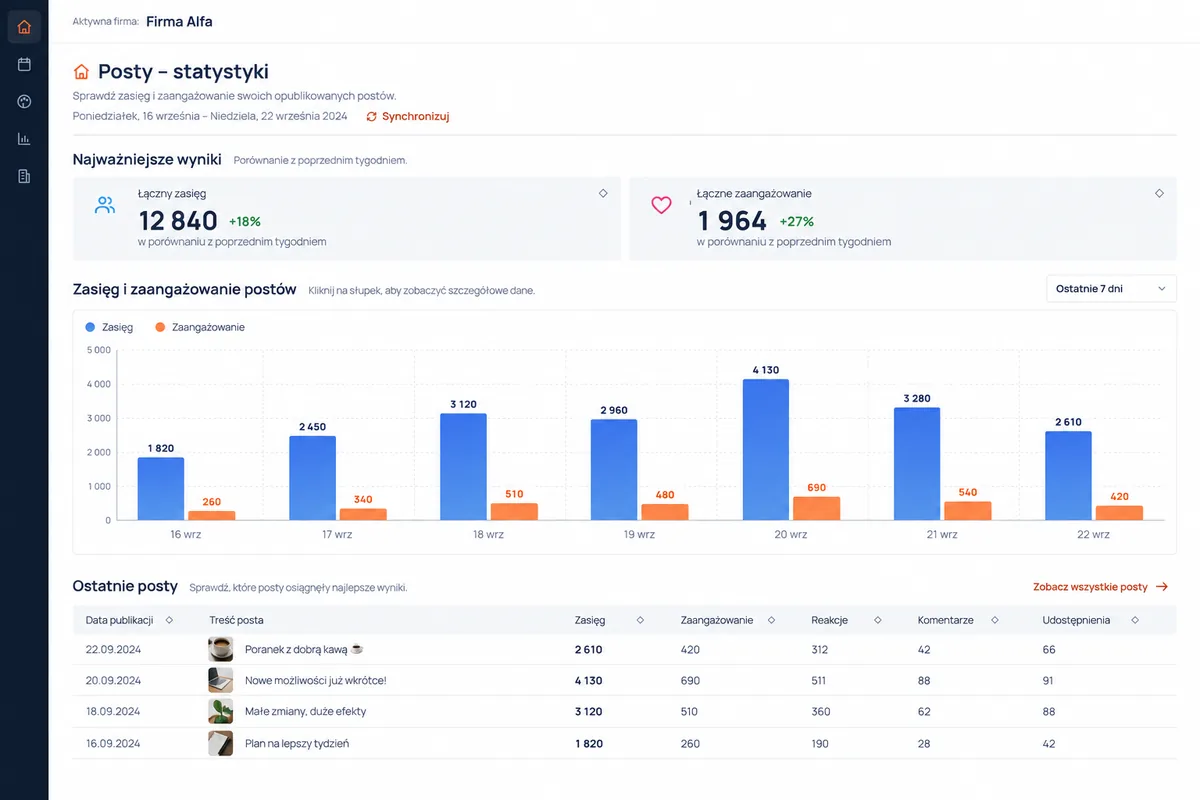Screen dimensions: 1200x800
Task: Open the document report icon in sidebar
Action: 24,177
